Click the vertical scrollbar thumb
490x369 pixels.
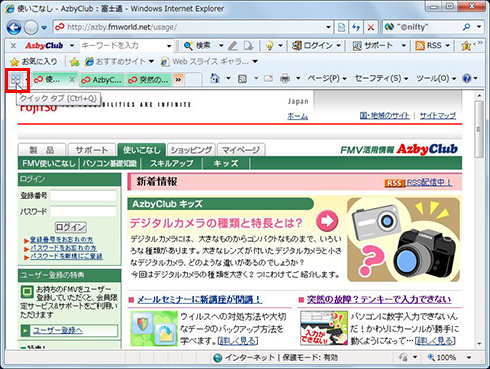coord(479,129)
